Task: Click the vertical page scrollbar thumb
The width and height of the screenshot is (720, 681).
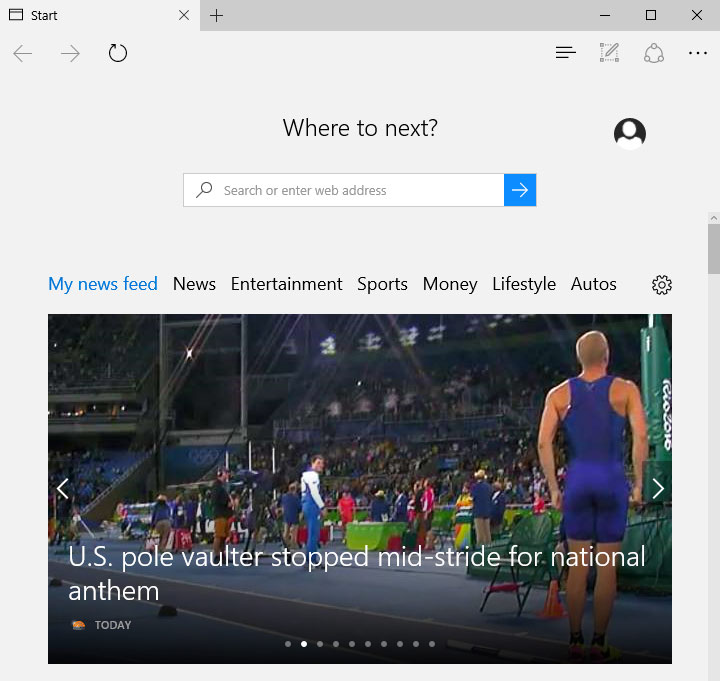Action: click(x=713, y=249)
